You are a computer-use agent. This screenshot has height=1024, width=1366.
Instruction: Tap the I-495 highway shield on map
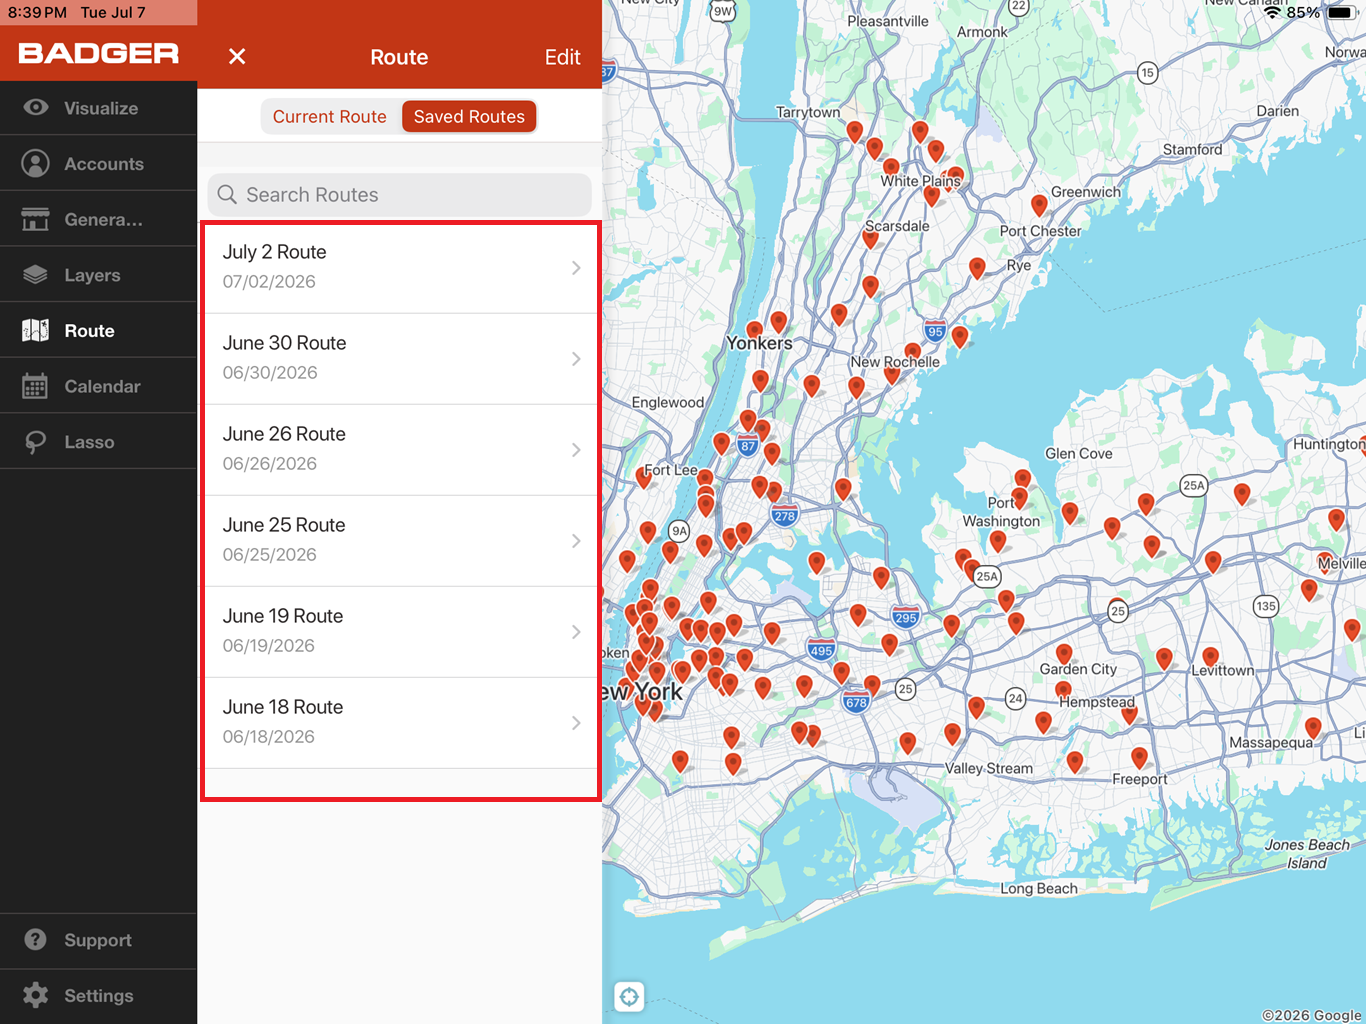(821, 650)
